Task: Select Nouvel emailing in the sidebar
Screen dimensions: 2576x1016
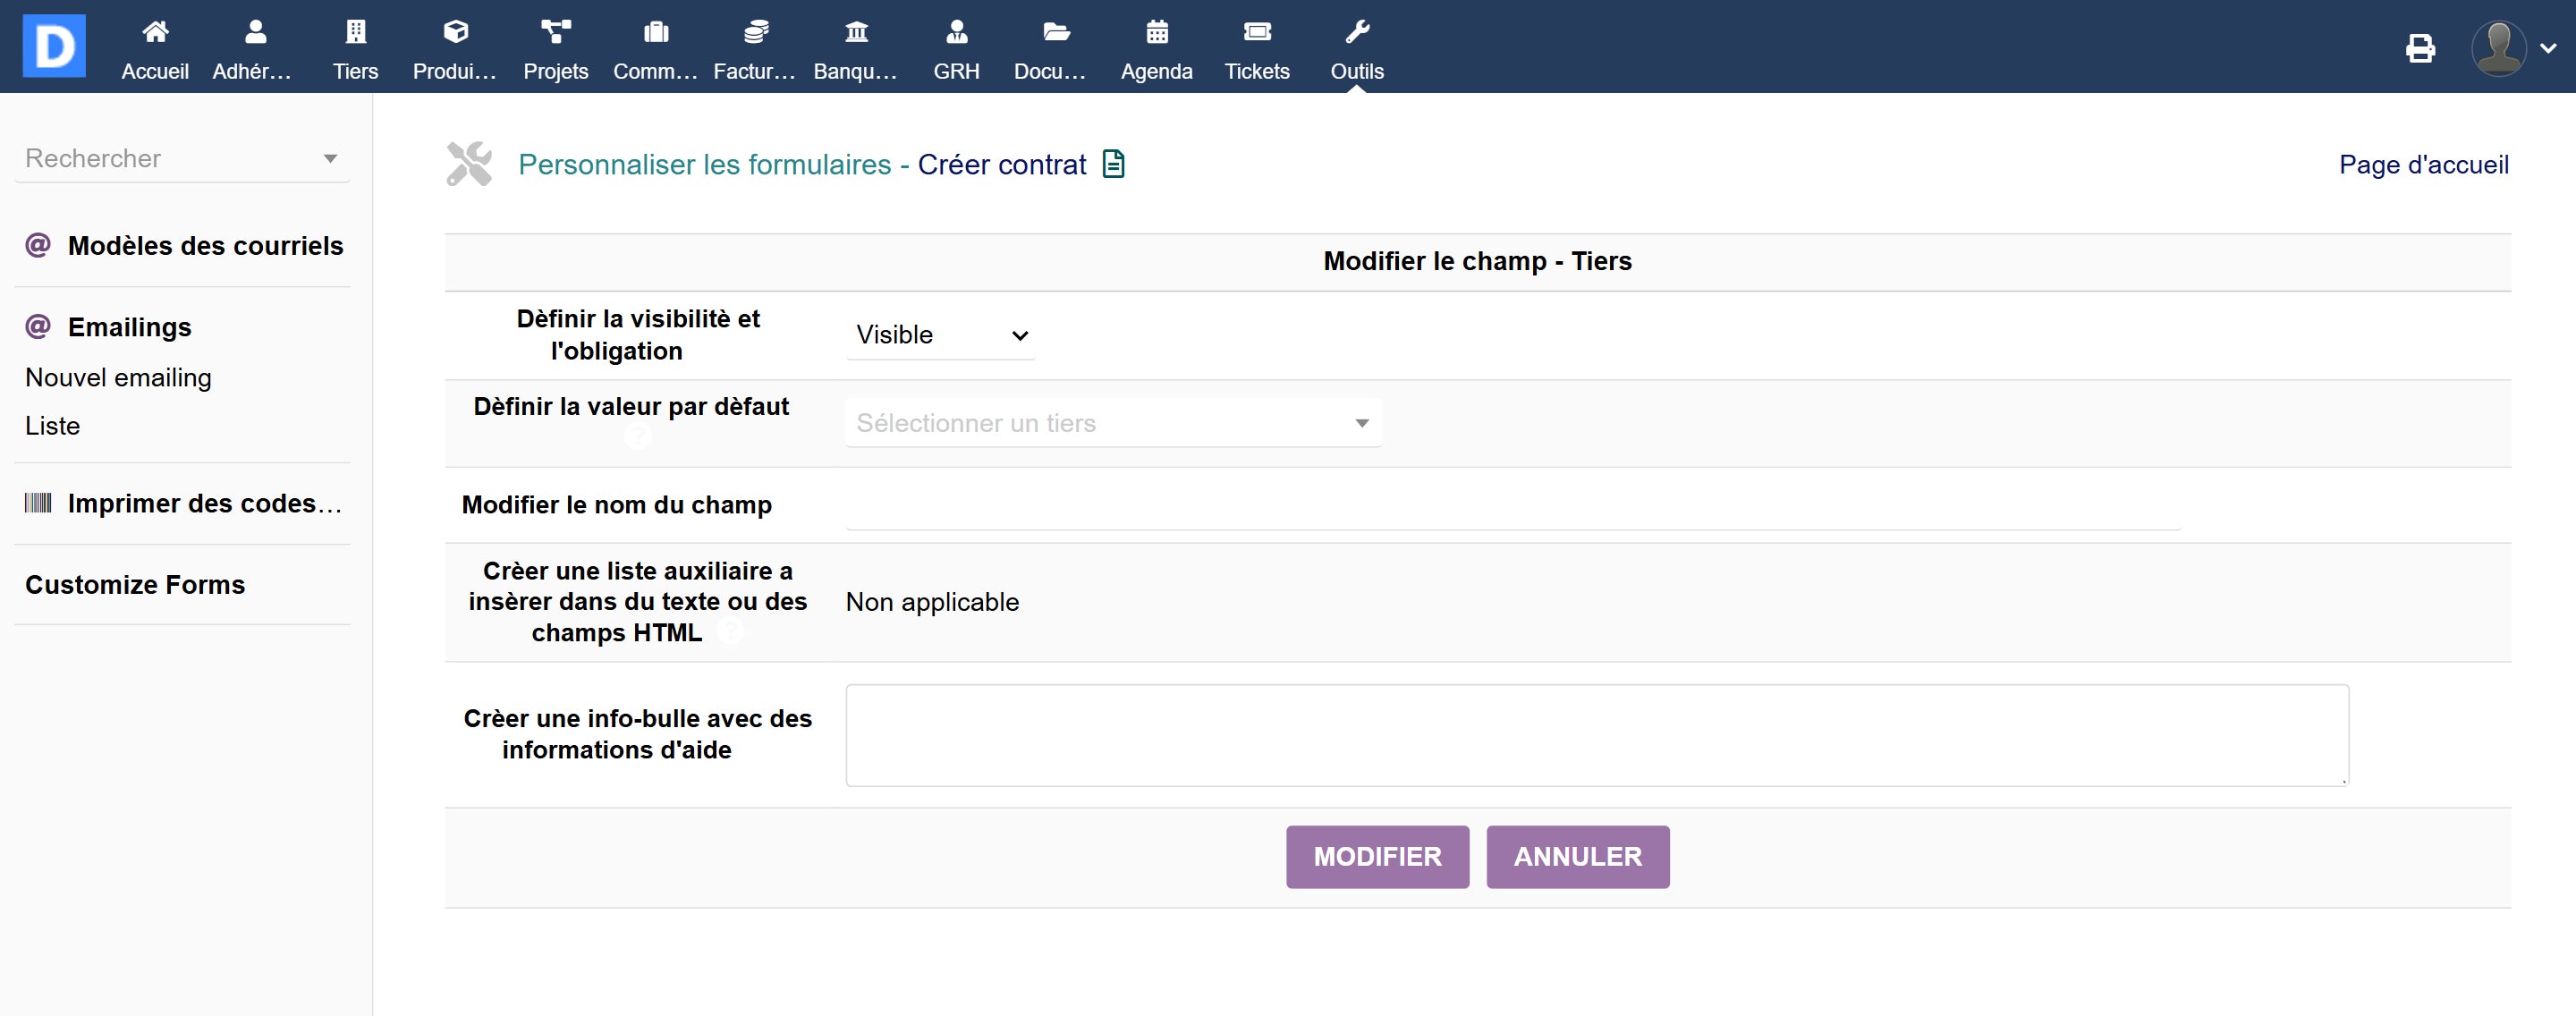Action: [x=118, y=378]
